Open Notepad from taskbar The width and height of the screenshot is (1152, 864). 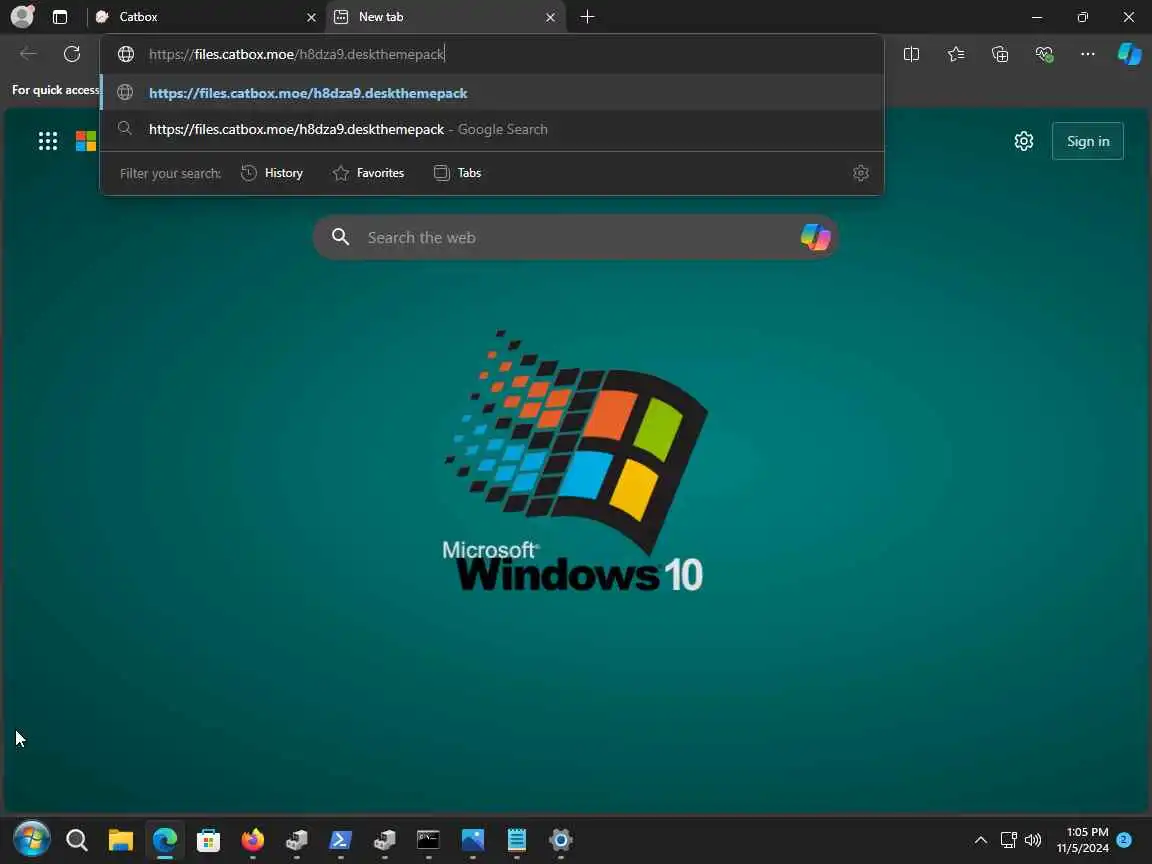516,840
